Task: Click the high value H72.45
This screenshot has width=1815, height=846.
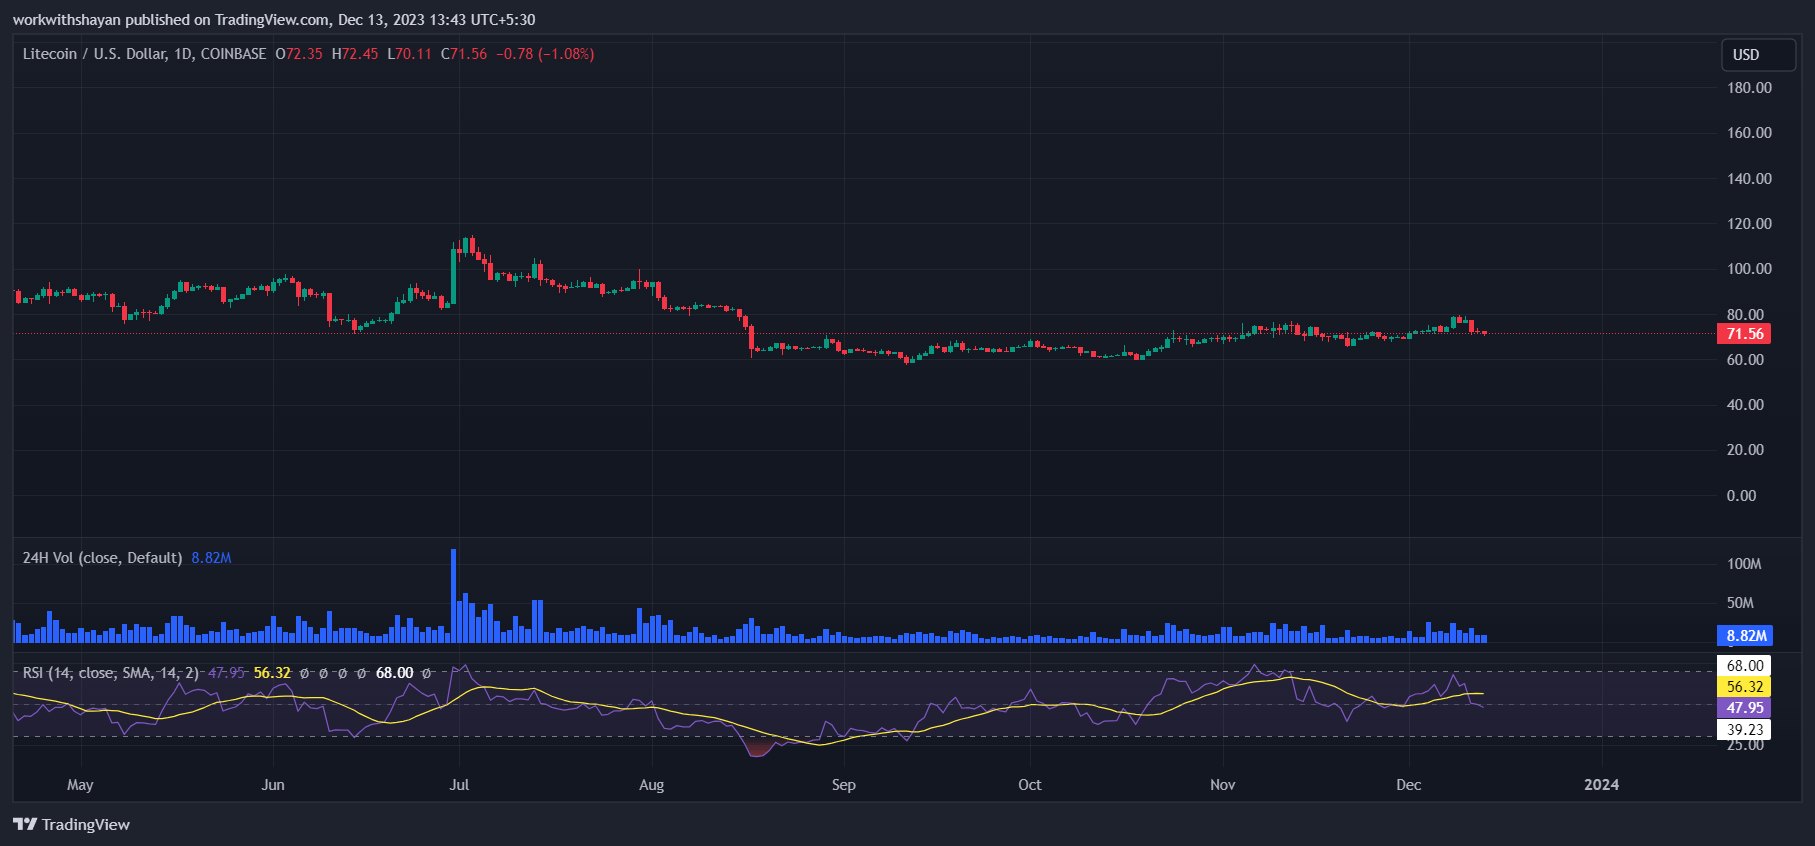Action: (355, 54)
